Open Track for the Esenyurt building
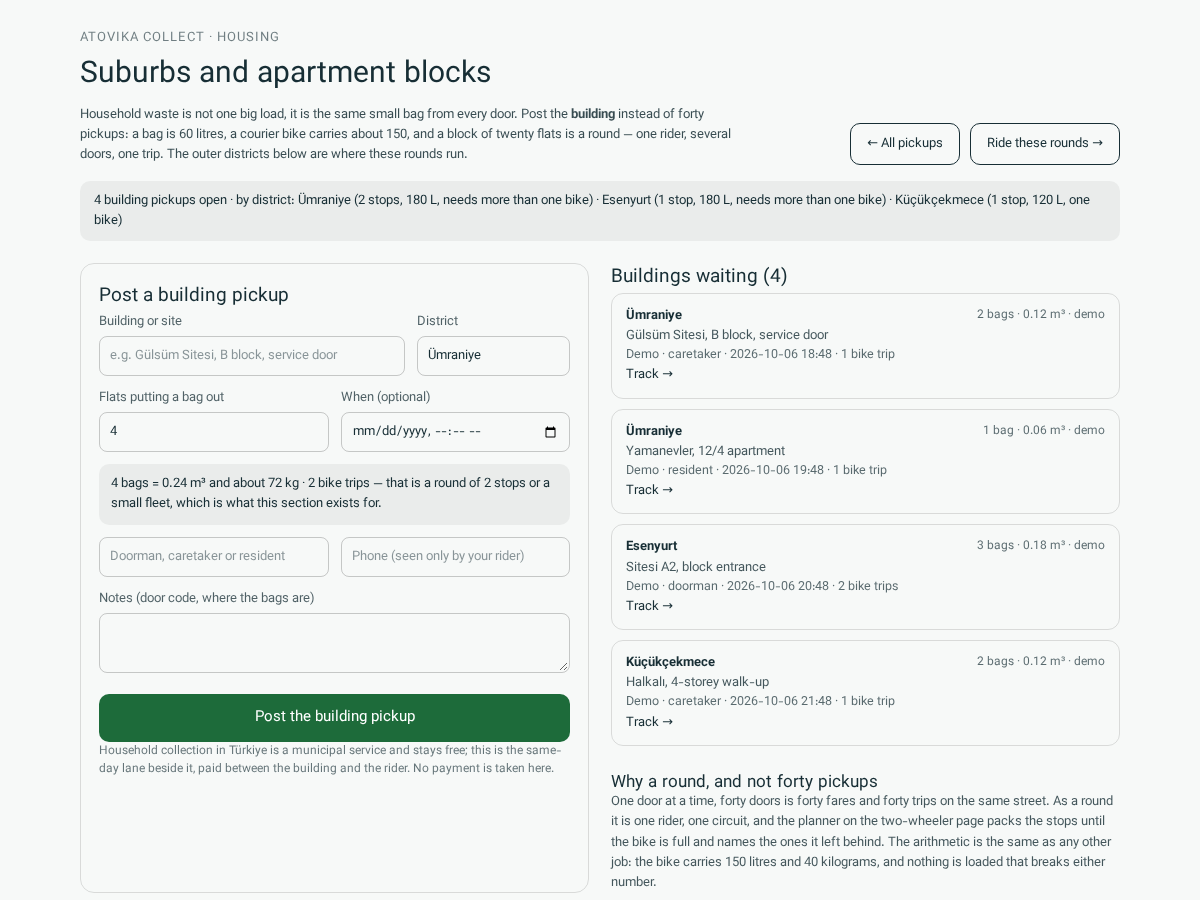This screenshot has height=900, width=1200. [x=650, y=606]
